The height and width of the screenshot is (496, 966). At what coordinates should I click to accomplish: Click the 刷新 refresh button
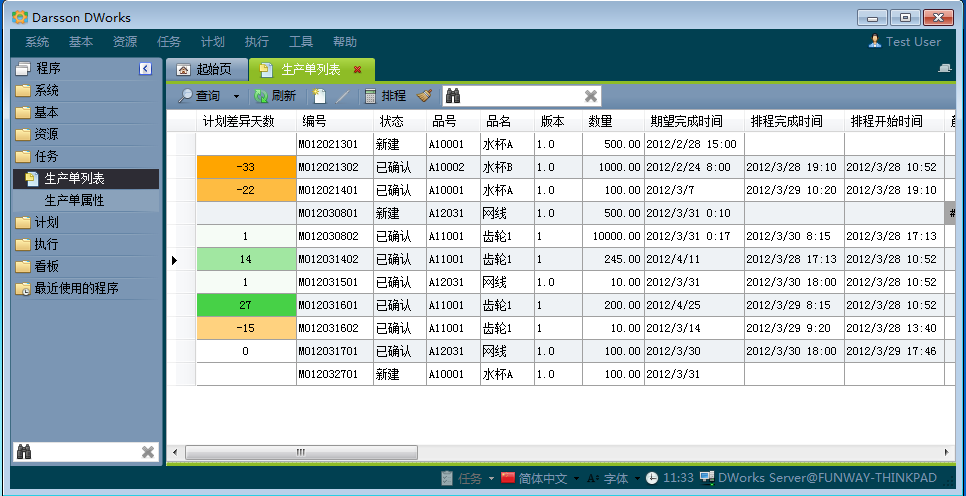[275, 96]
